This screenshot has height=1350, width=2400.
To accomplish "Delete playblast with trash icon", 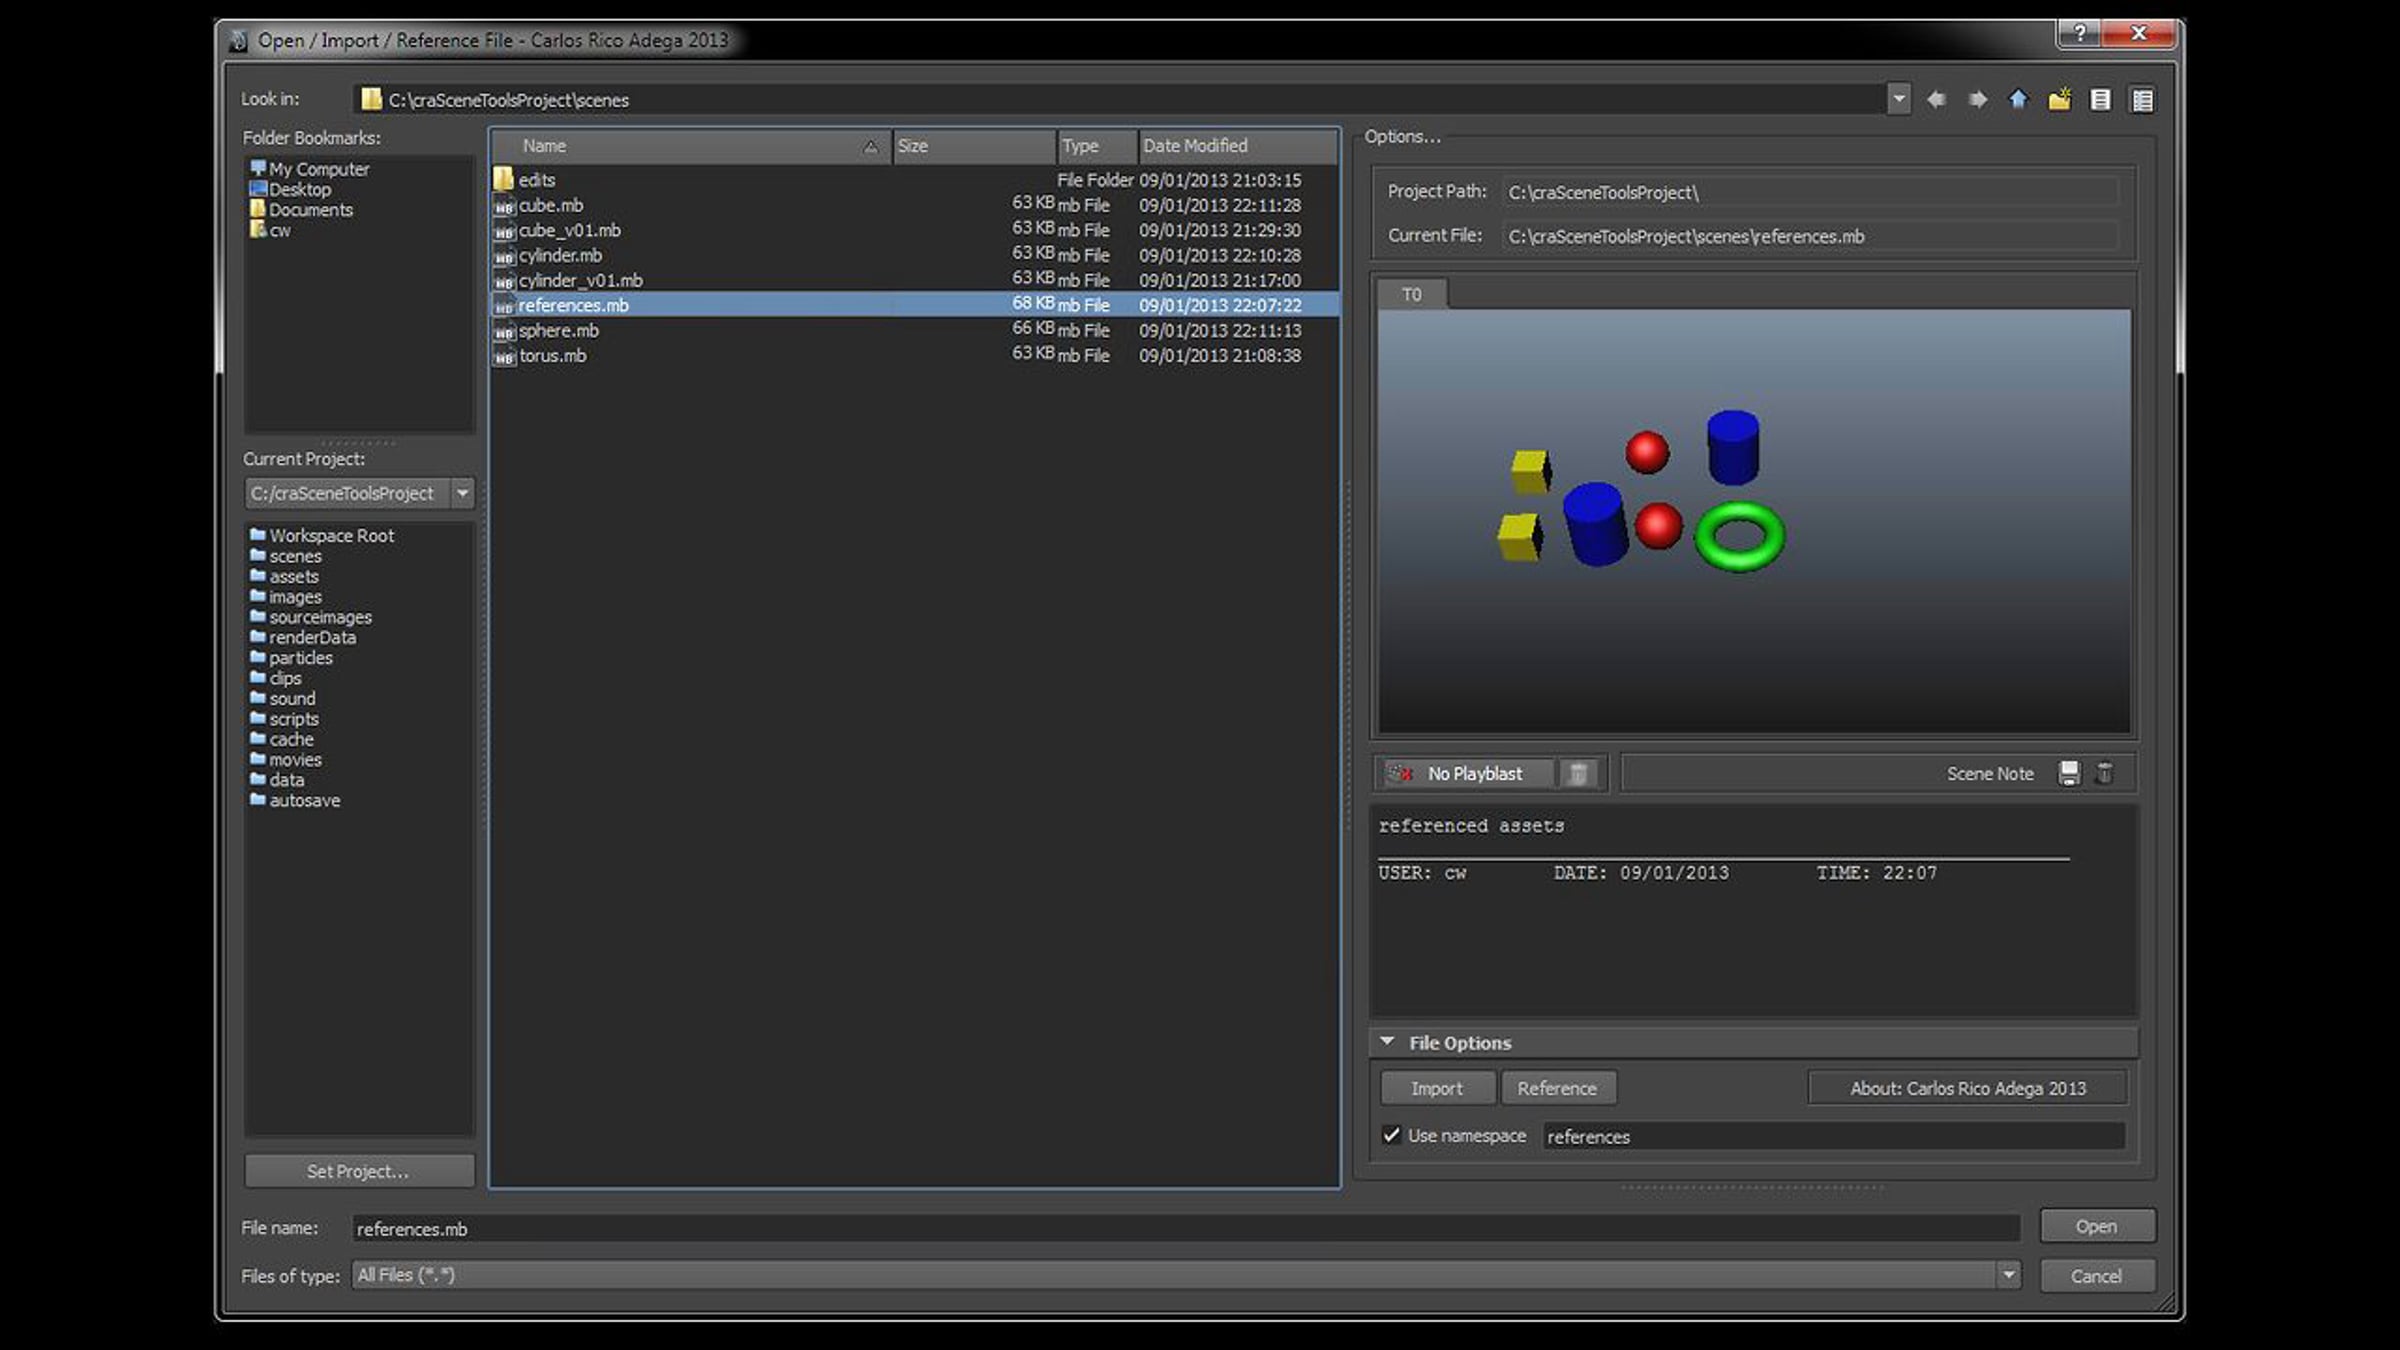I will (1577, 773).
